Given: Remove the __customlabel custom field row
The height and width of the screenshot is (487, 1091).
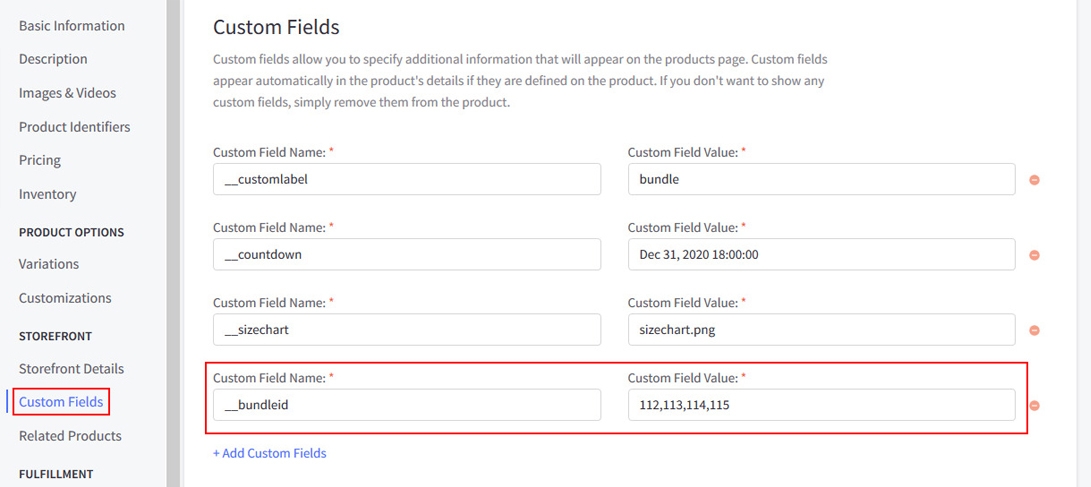Looking at the screenshot, I should 1034,180.
